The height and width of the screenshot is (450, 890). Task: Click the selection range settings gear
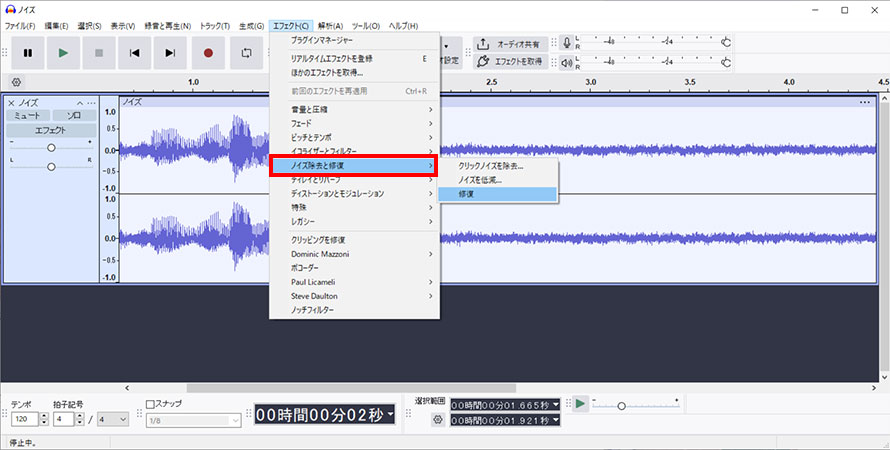[436, 420]
